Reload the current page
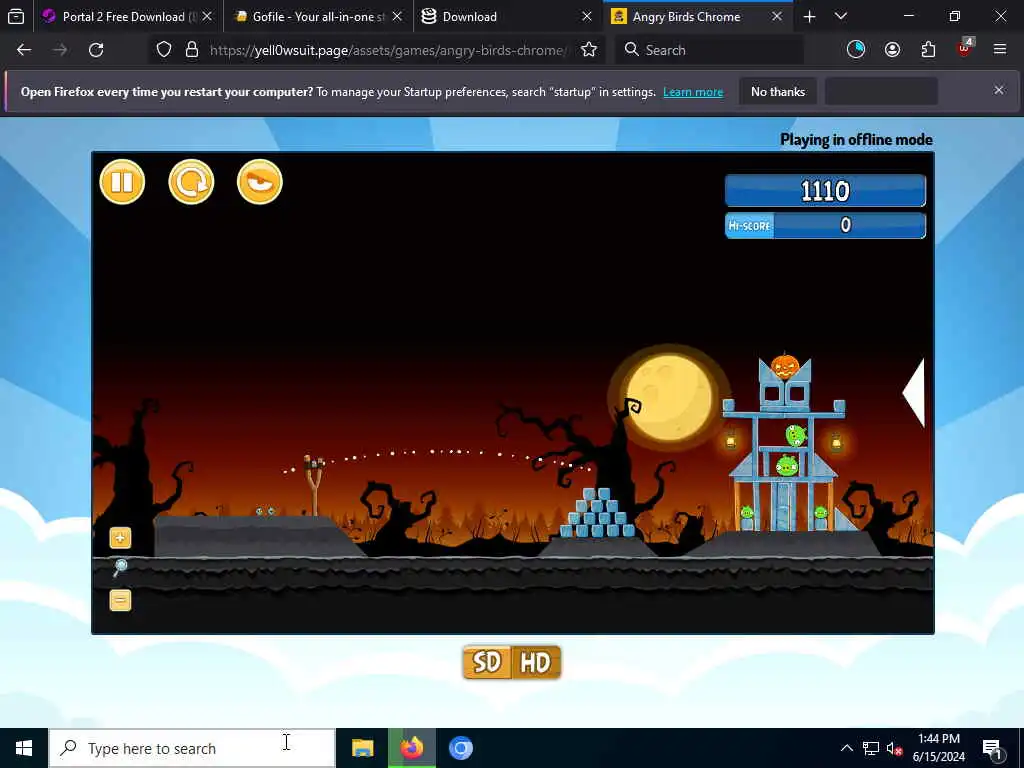1024x768 pixels. tap(96, 50)
